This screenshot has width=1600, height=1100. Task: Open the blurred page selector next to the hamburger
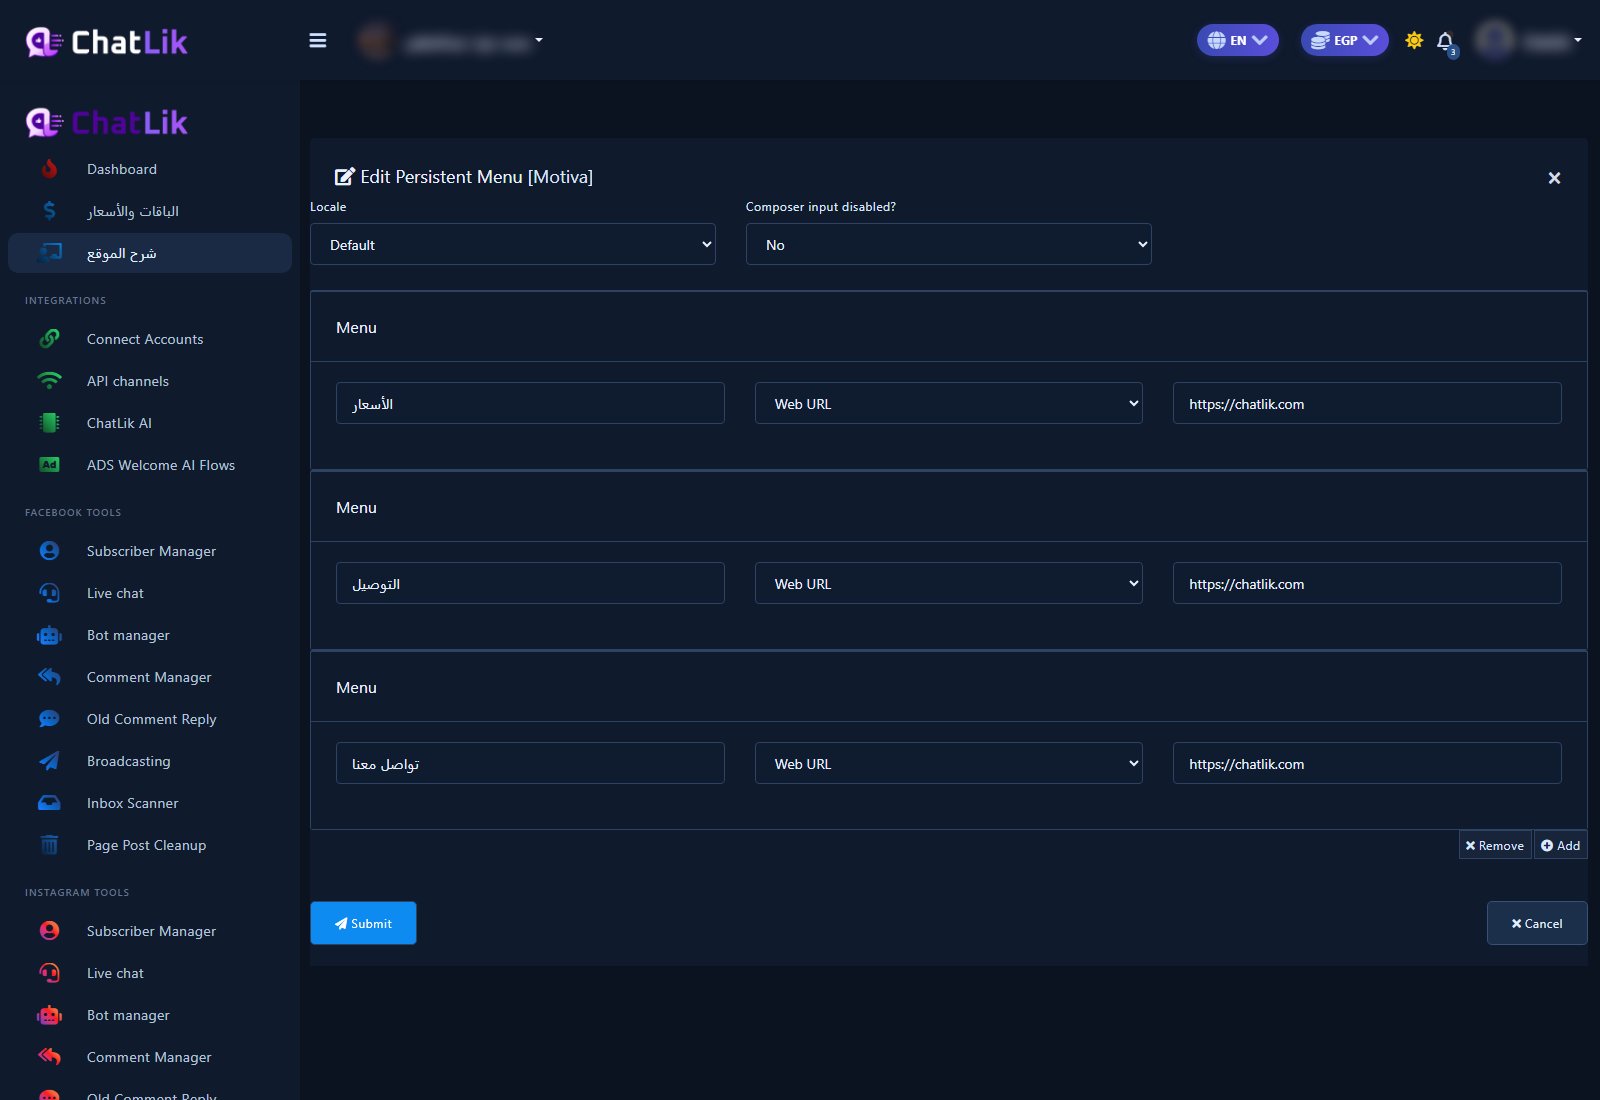(x=451, y=41)
